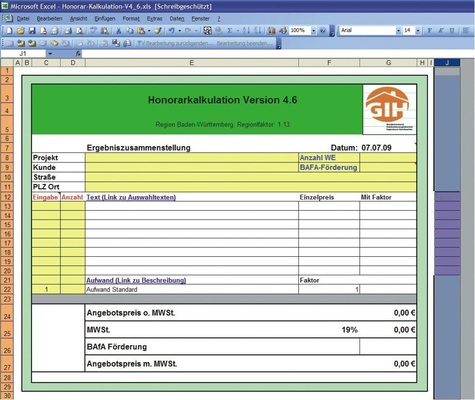Expand the Arial font name dropdown

pos(399,31)
